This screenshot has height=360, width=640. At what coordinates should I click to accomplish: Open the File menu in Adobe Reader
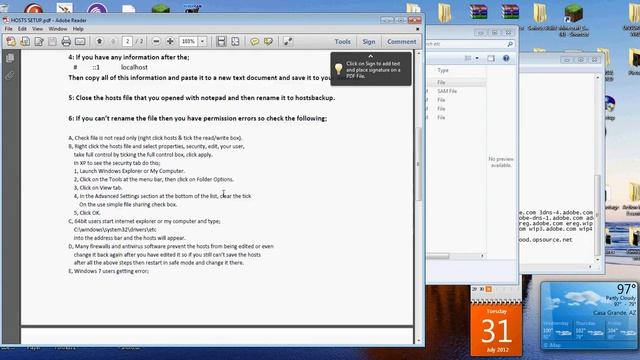(x=9, y=29)
